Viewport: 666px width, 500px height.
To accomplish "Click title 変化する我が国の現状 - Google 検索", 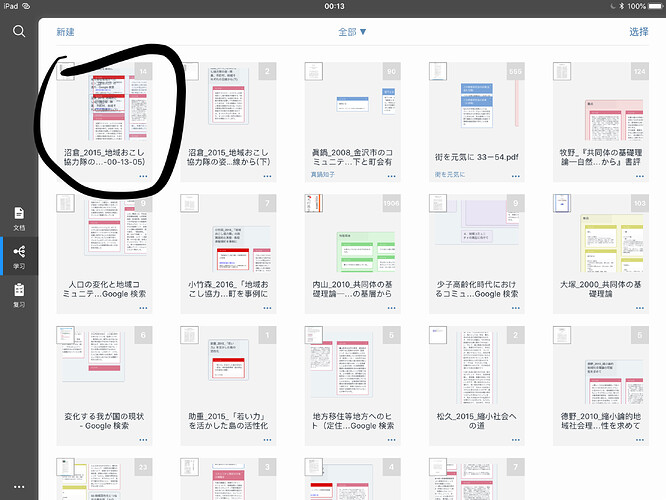I will [104, 421].
